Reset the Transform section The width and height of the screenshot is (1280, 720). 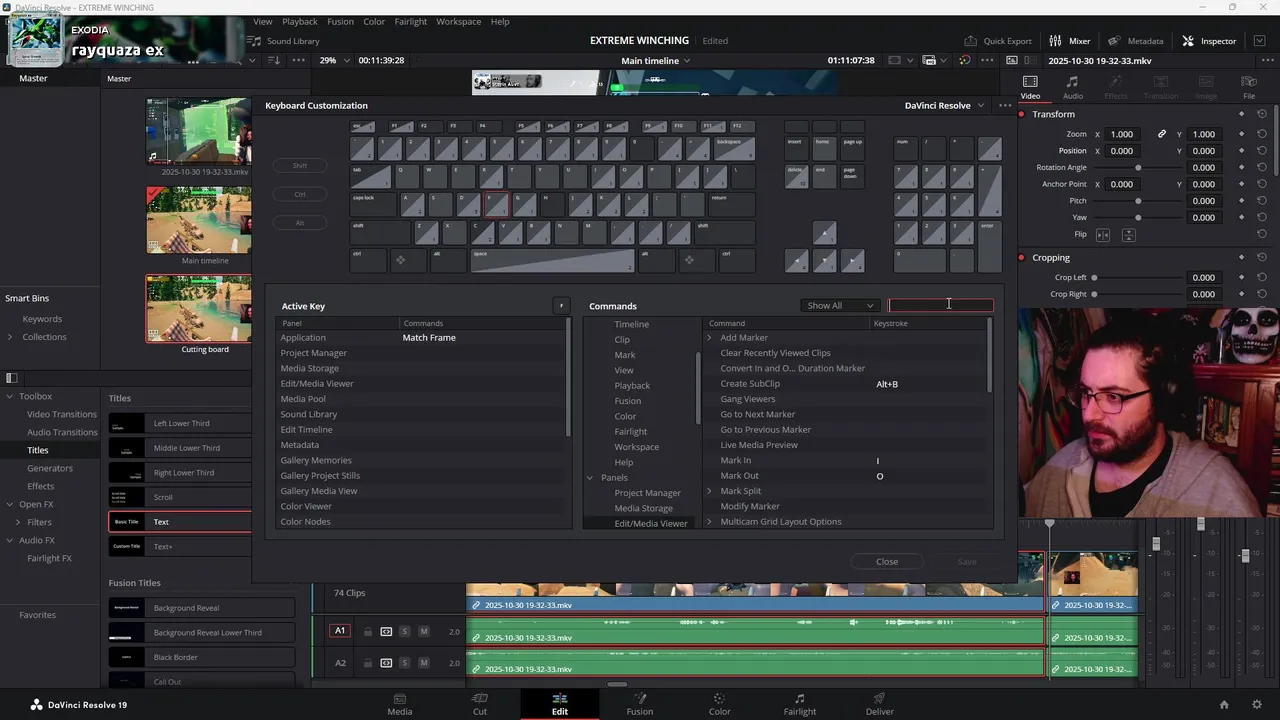(x=1262, y=114)
